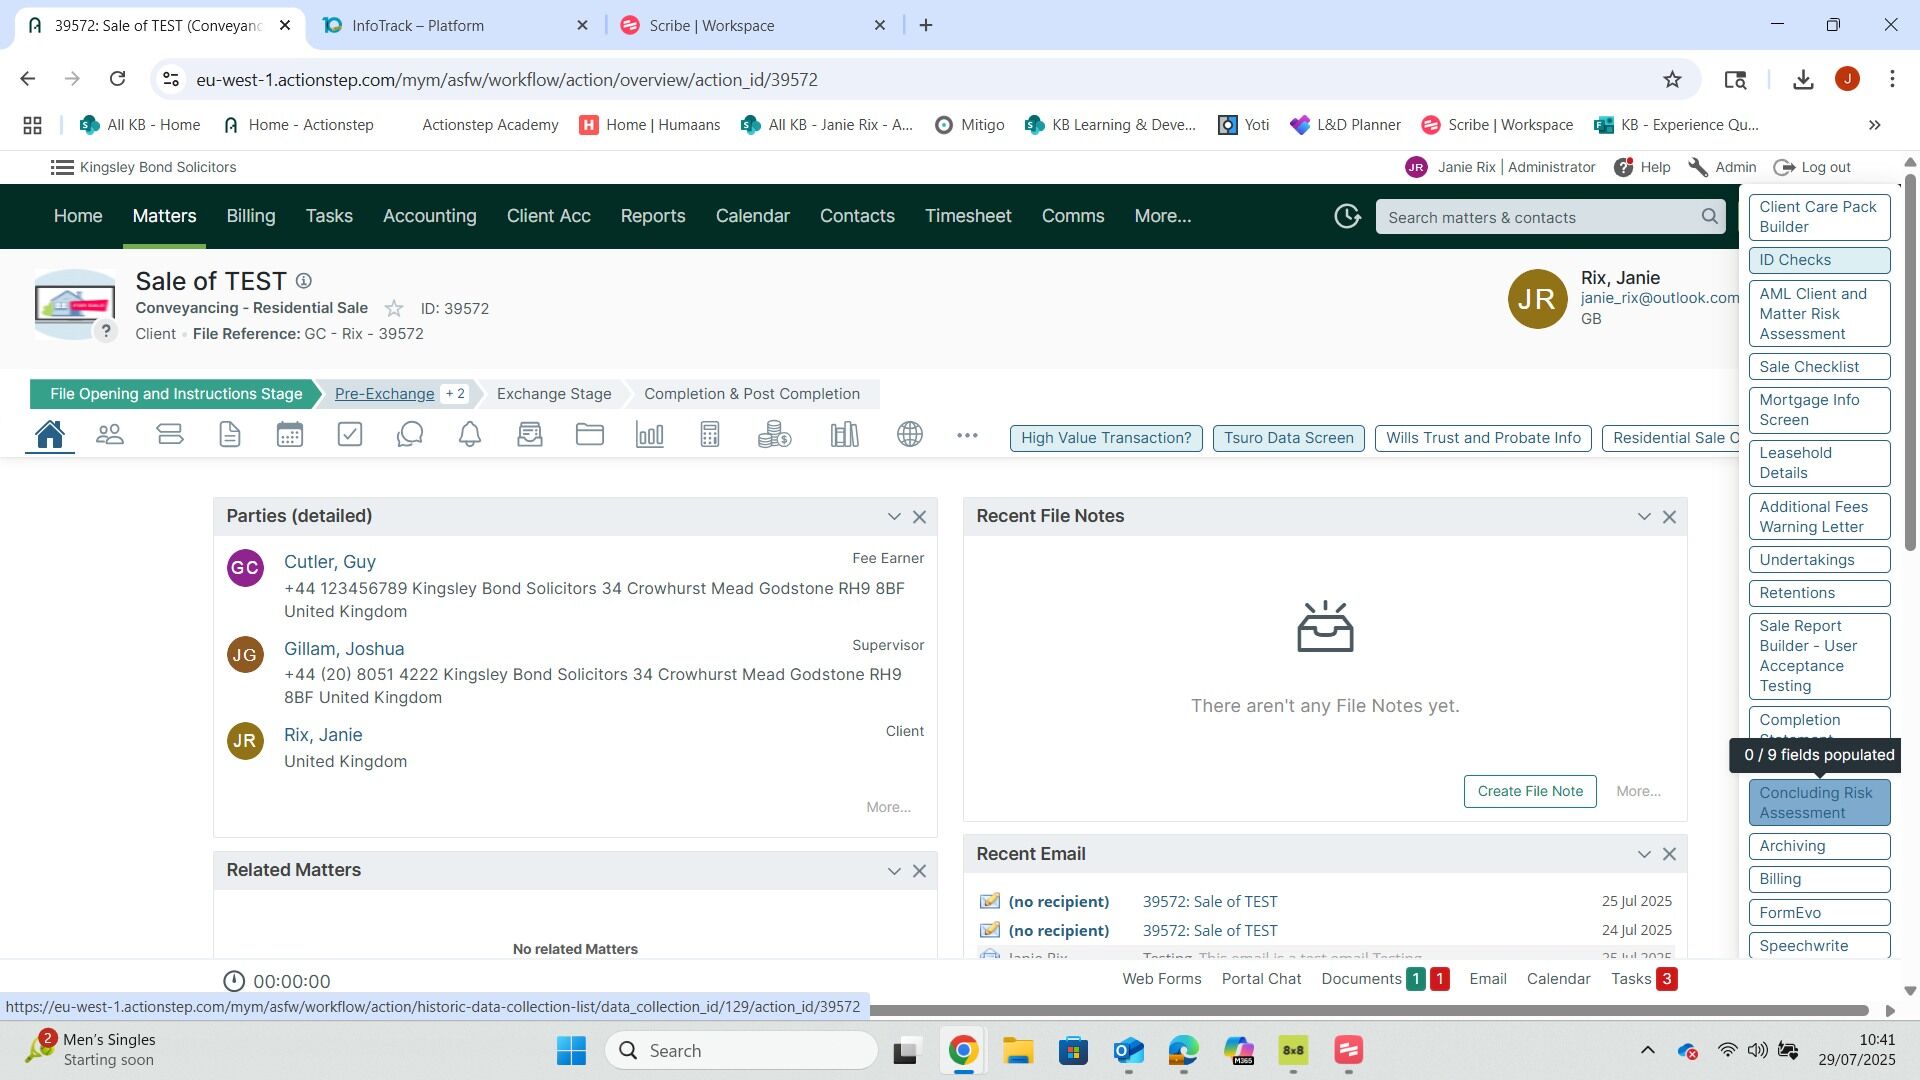Close the Related Matters panel

point(920,871)
